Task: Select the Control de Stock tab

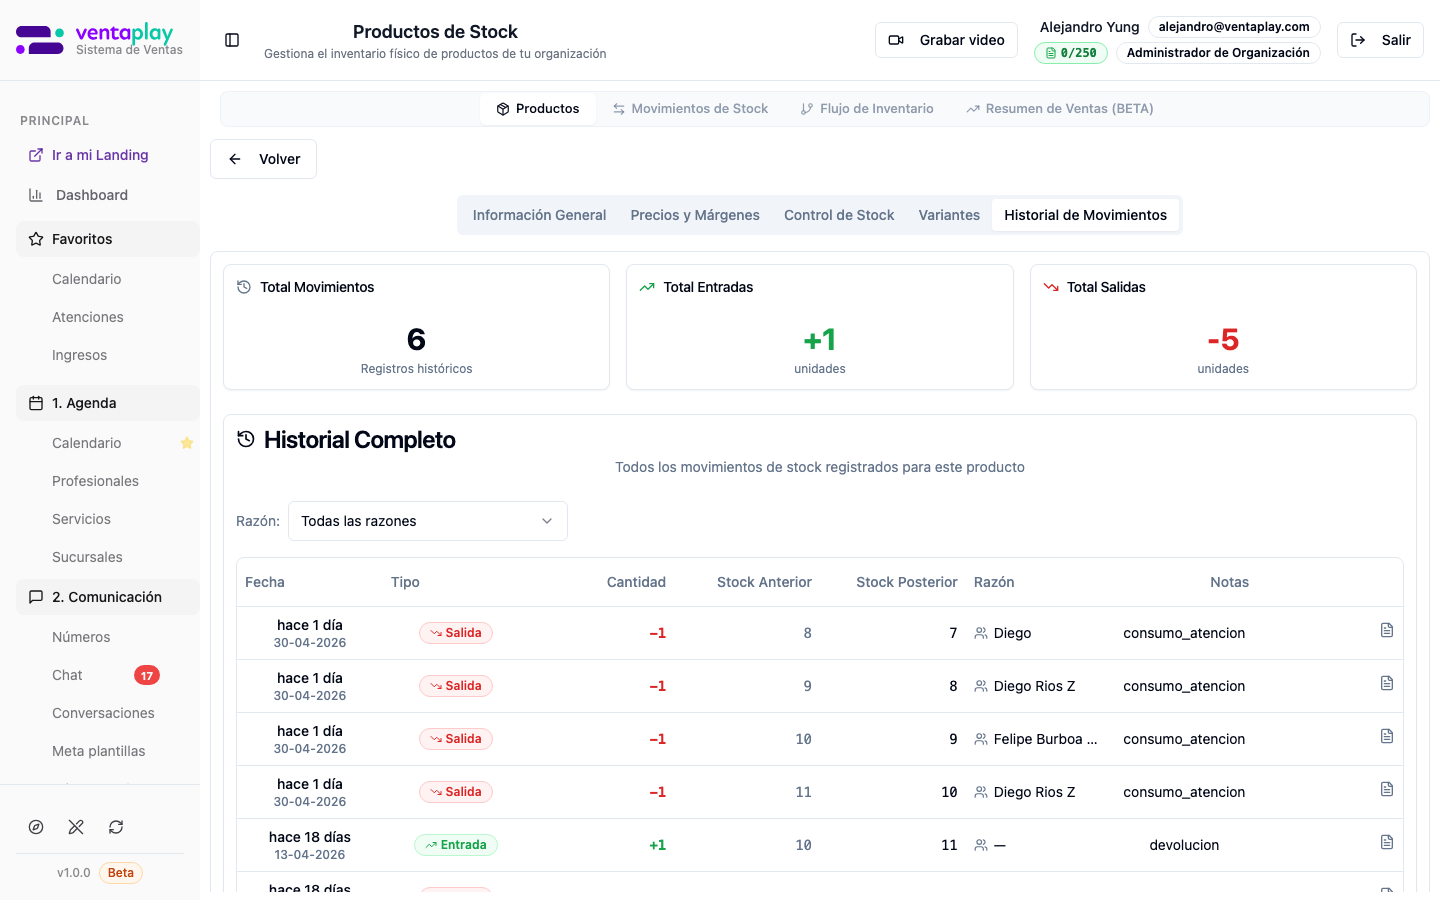Action: point(839,215)
